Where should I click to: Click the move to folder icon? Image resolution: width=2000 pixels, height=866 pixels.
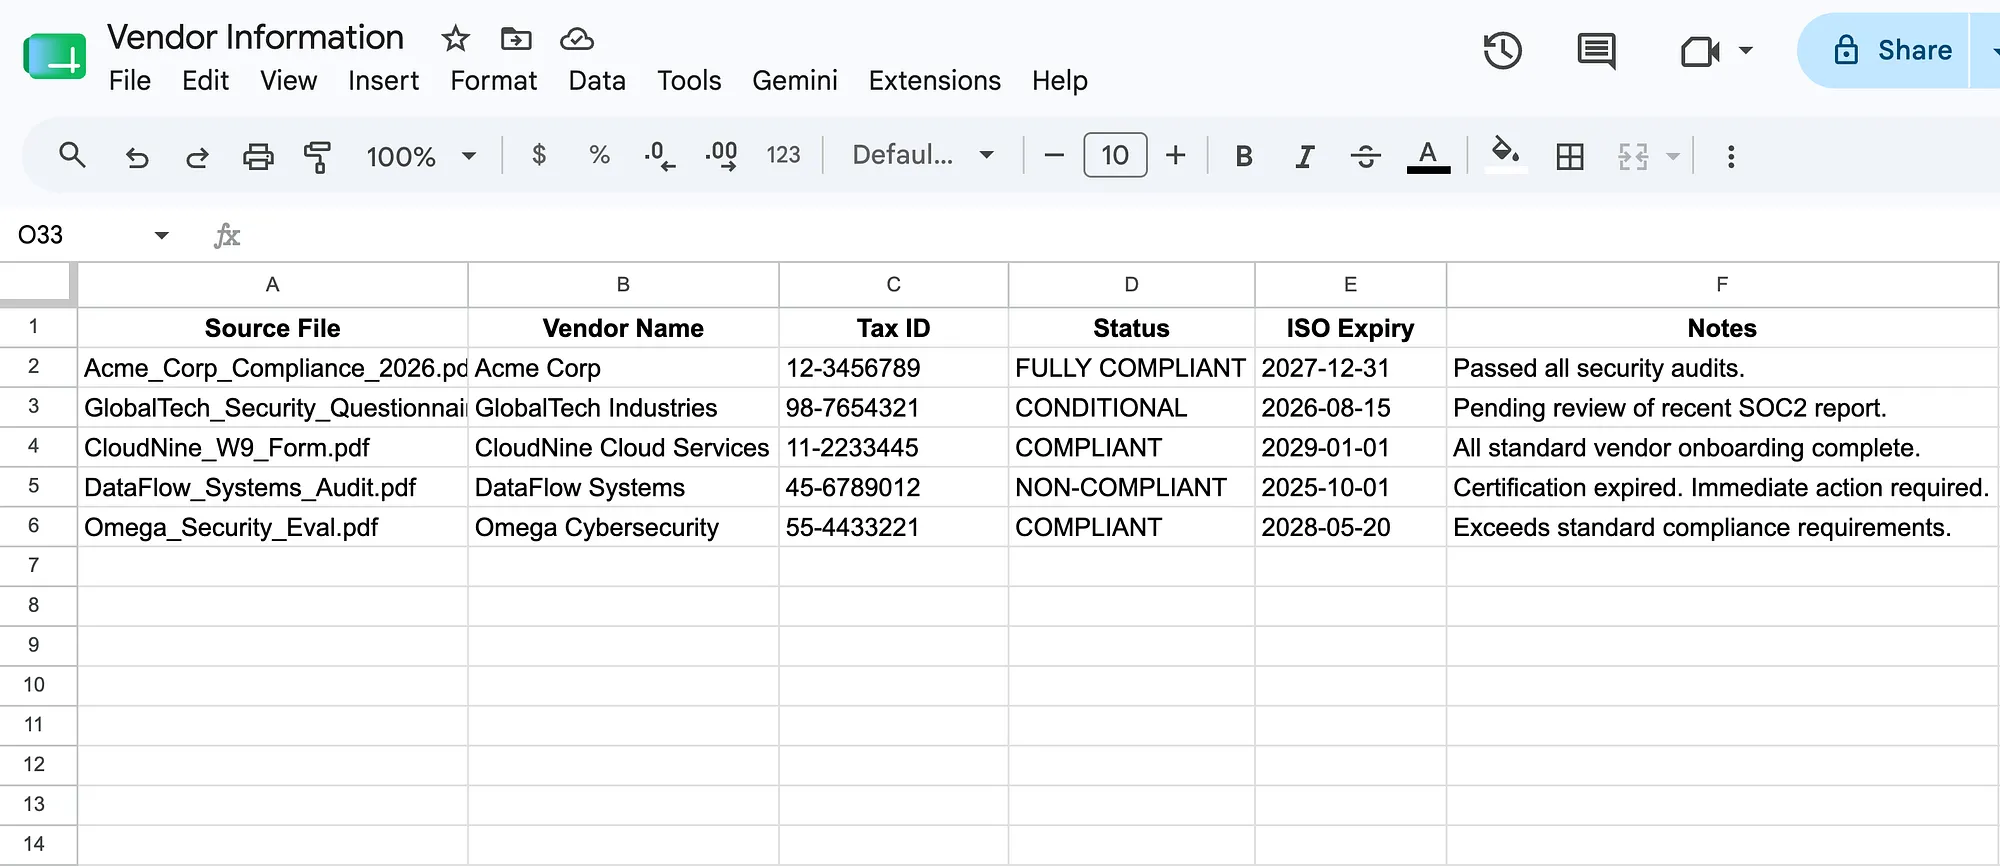click(516, 39)
